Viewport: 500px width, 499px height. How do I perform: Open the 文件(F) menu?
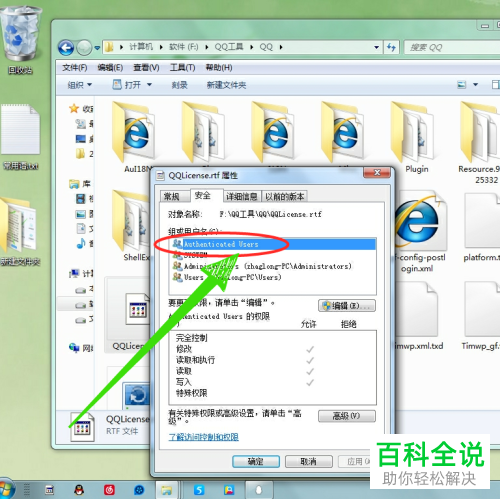click(75, 68)
